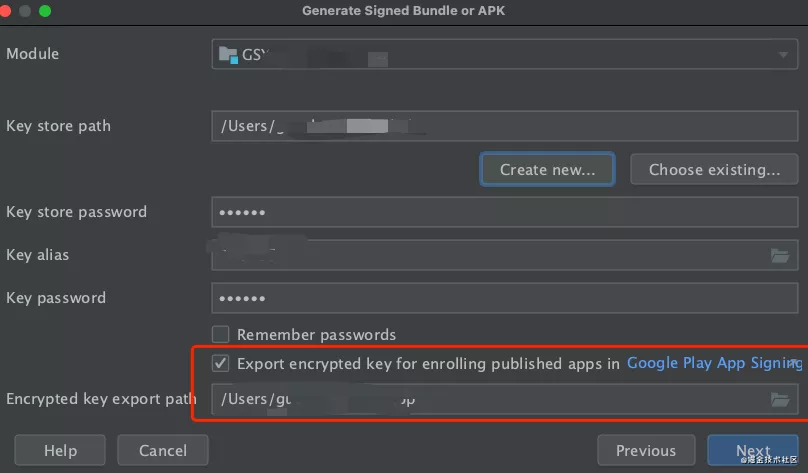Click the Help button
Image resolution: width=808 pixels, height=473 pixels.
[60, 450]
